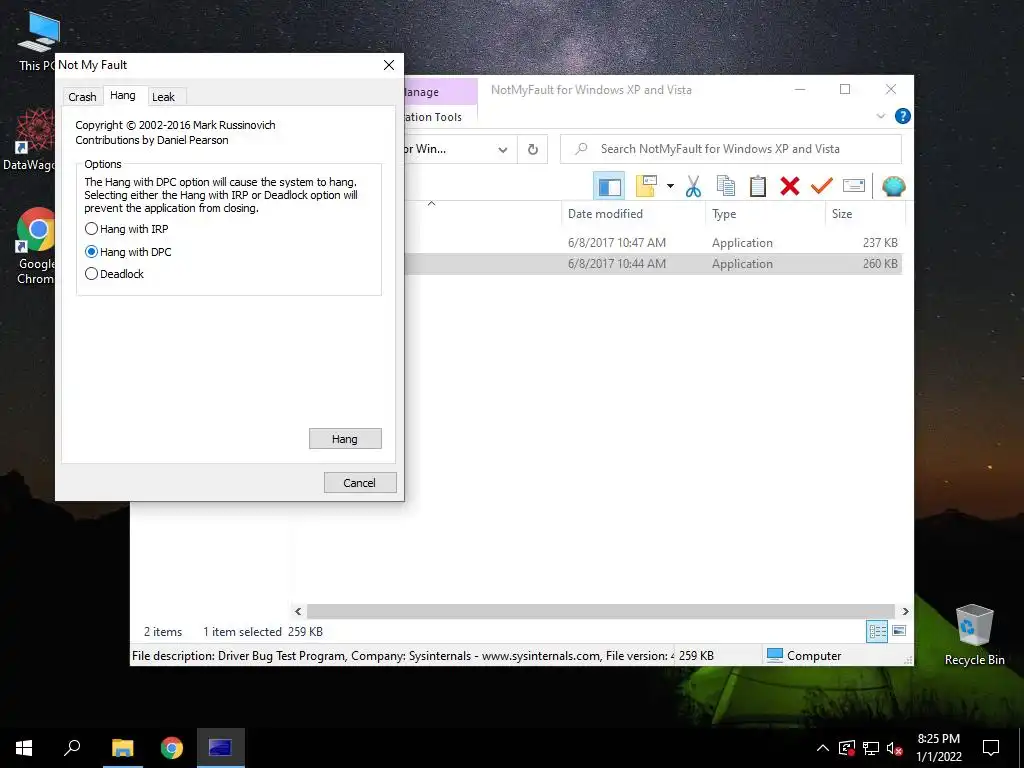This screenshot has height=768, width=1024.
Task: Click the 260 KB size cell
Action: pos(880,264)
